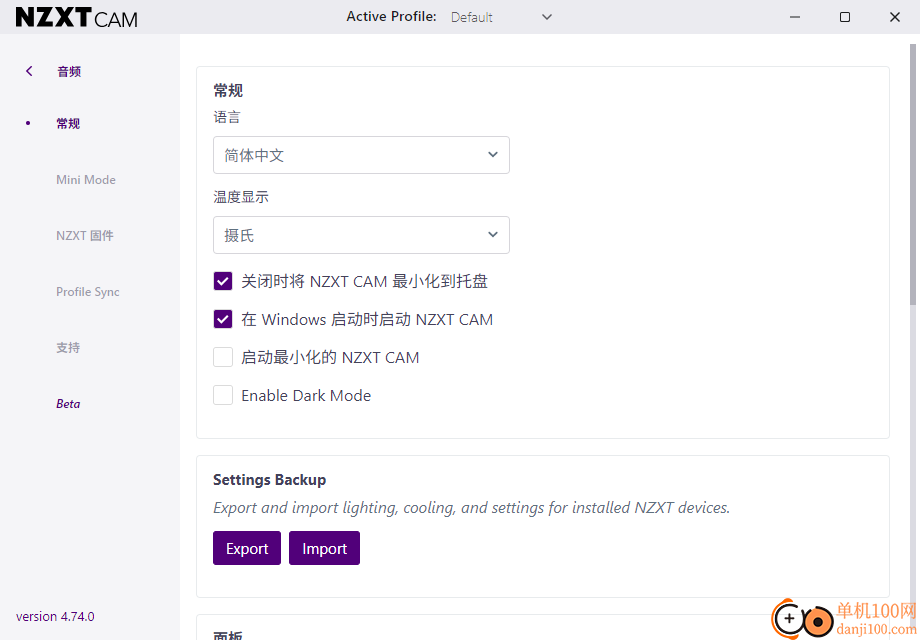Open the Active Profile dropdown
Viewport: 920px width, 640px height.
coord(501,17)
